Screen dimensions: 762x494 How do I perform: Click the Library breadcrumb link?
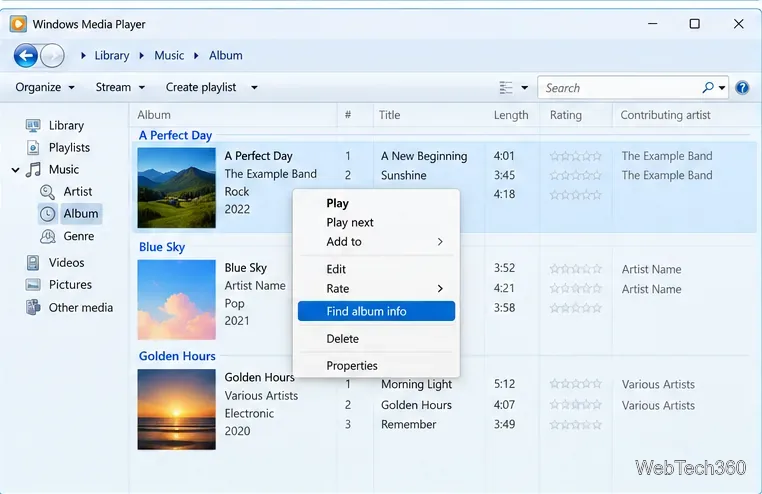pyautogui.click(x=112, y=55)
